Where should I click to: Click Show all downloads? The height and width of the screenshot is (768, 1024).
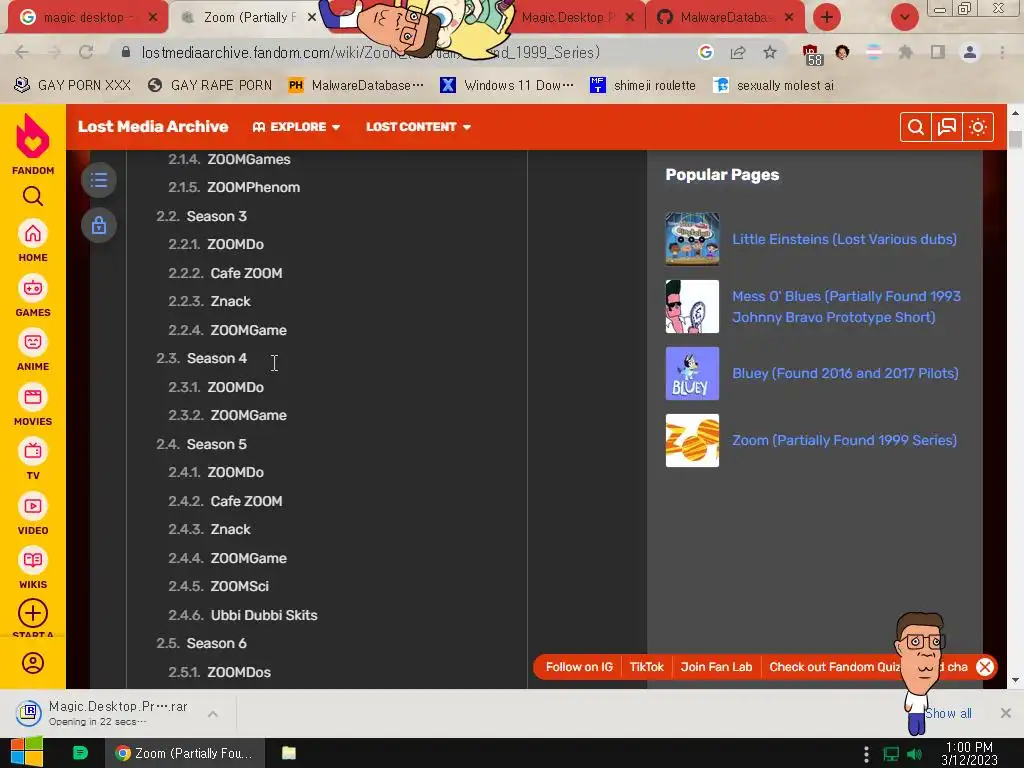(x=948, y=713)
